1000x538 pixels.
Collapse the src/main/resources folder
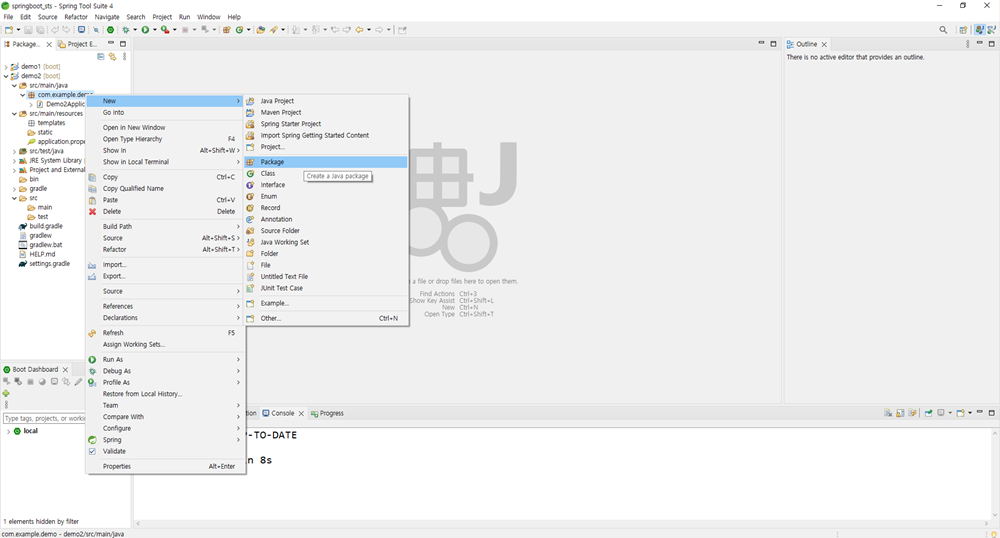click(15, 113)
